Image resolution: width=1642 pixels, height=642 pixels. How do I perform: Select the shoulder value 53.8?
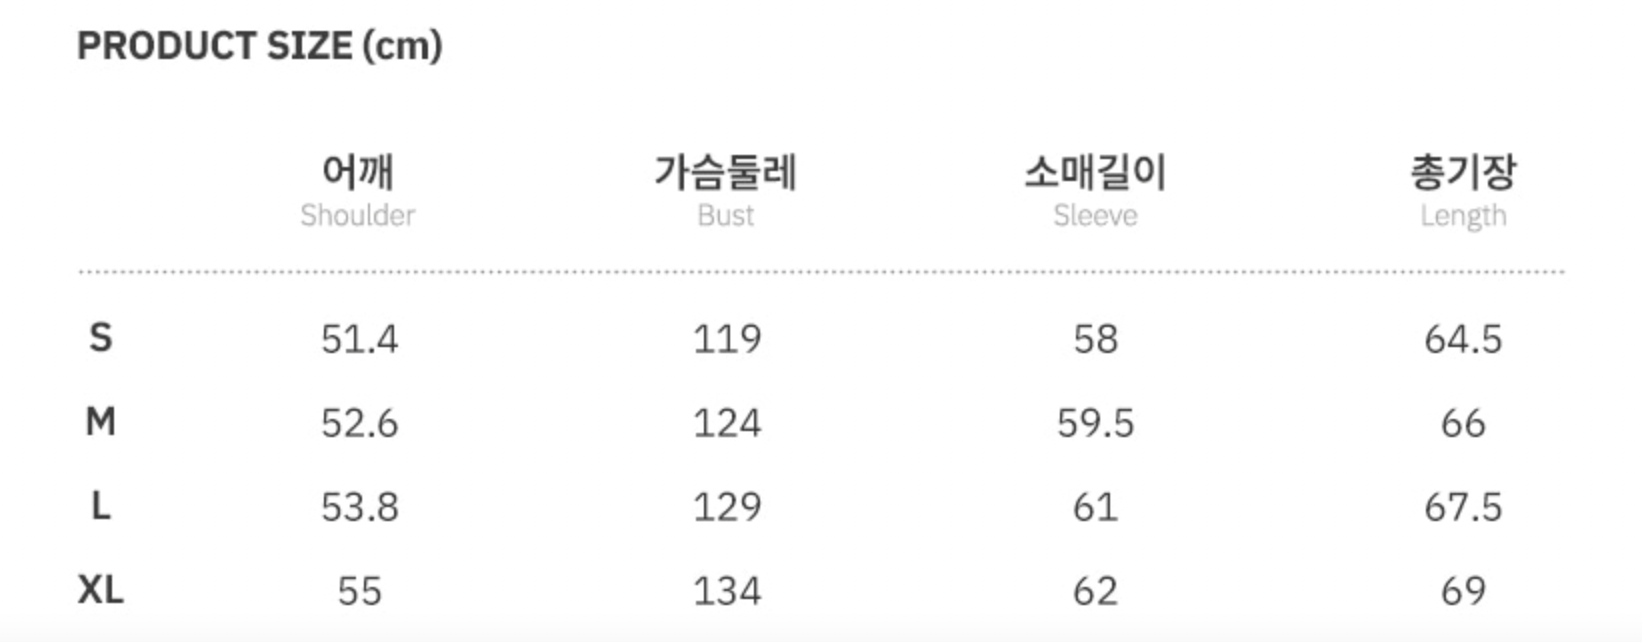pyautogui.click(x=359, y=508)
